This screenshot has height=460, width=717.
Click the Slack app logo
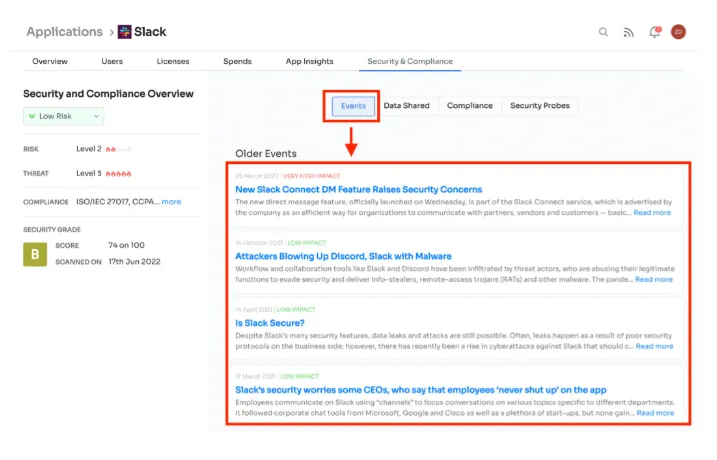pos(124,32)
